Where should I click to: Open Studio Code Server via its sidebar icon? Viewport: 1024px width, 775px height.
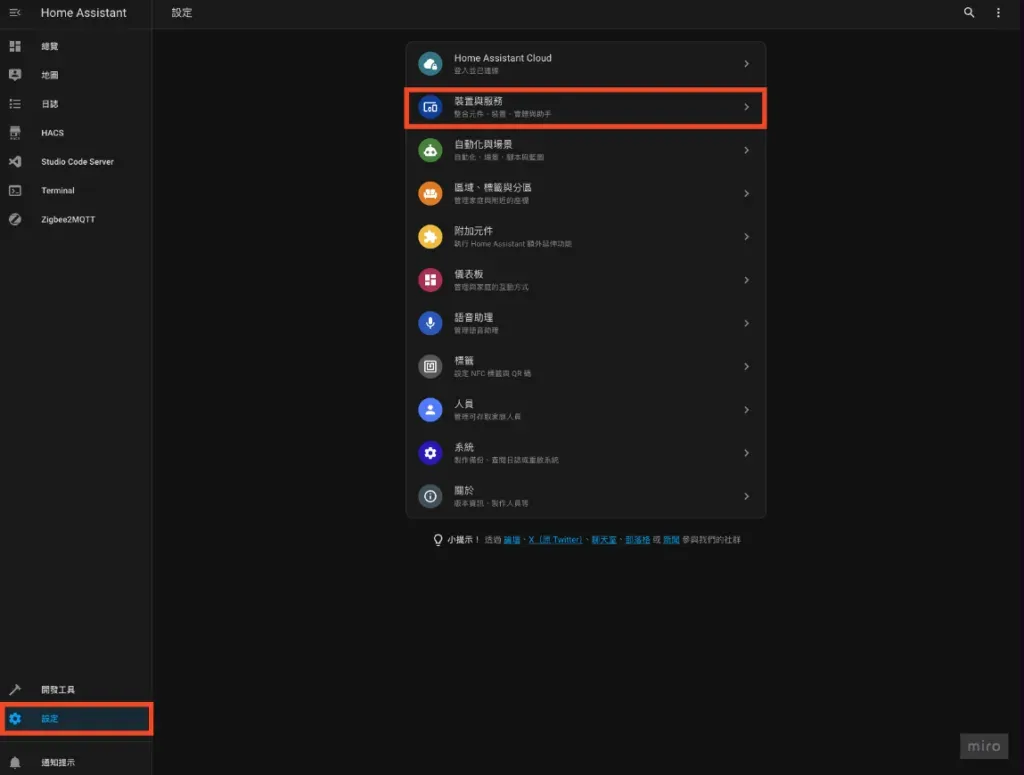tap(14, 161)
